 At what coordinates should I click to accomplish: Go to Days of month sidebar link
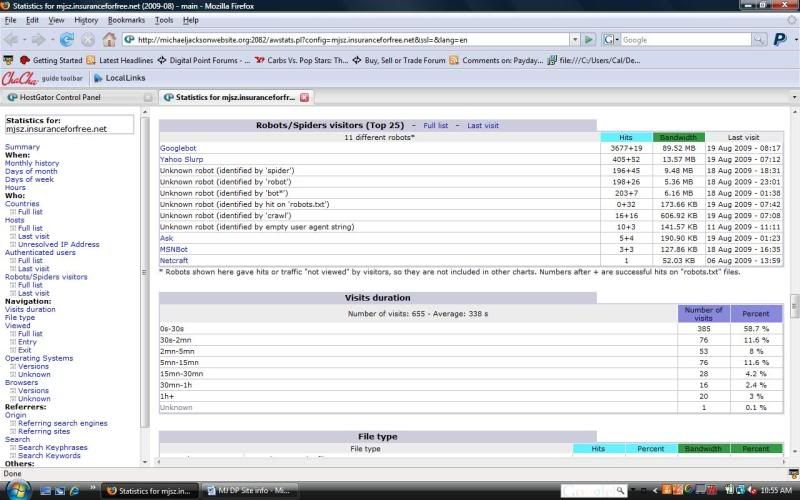tap(31, 171)
